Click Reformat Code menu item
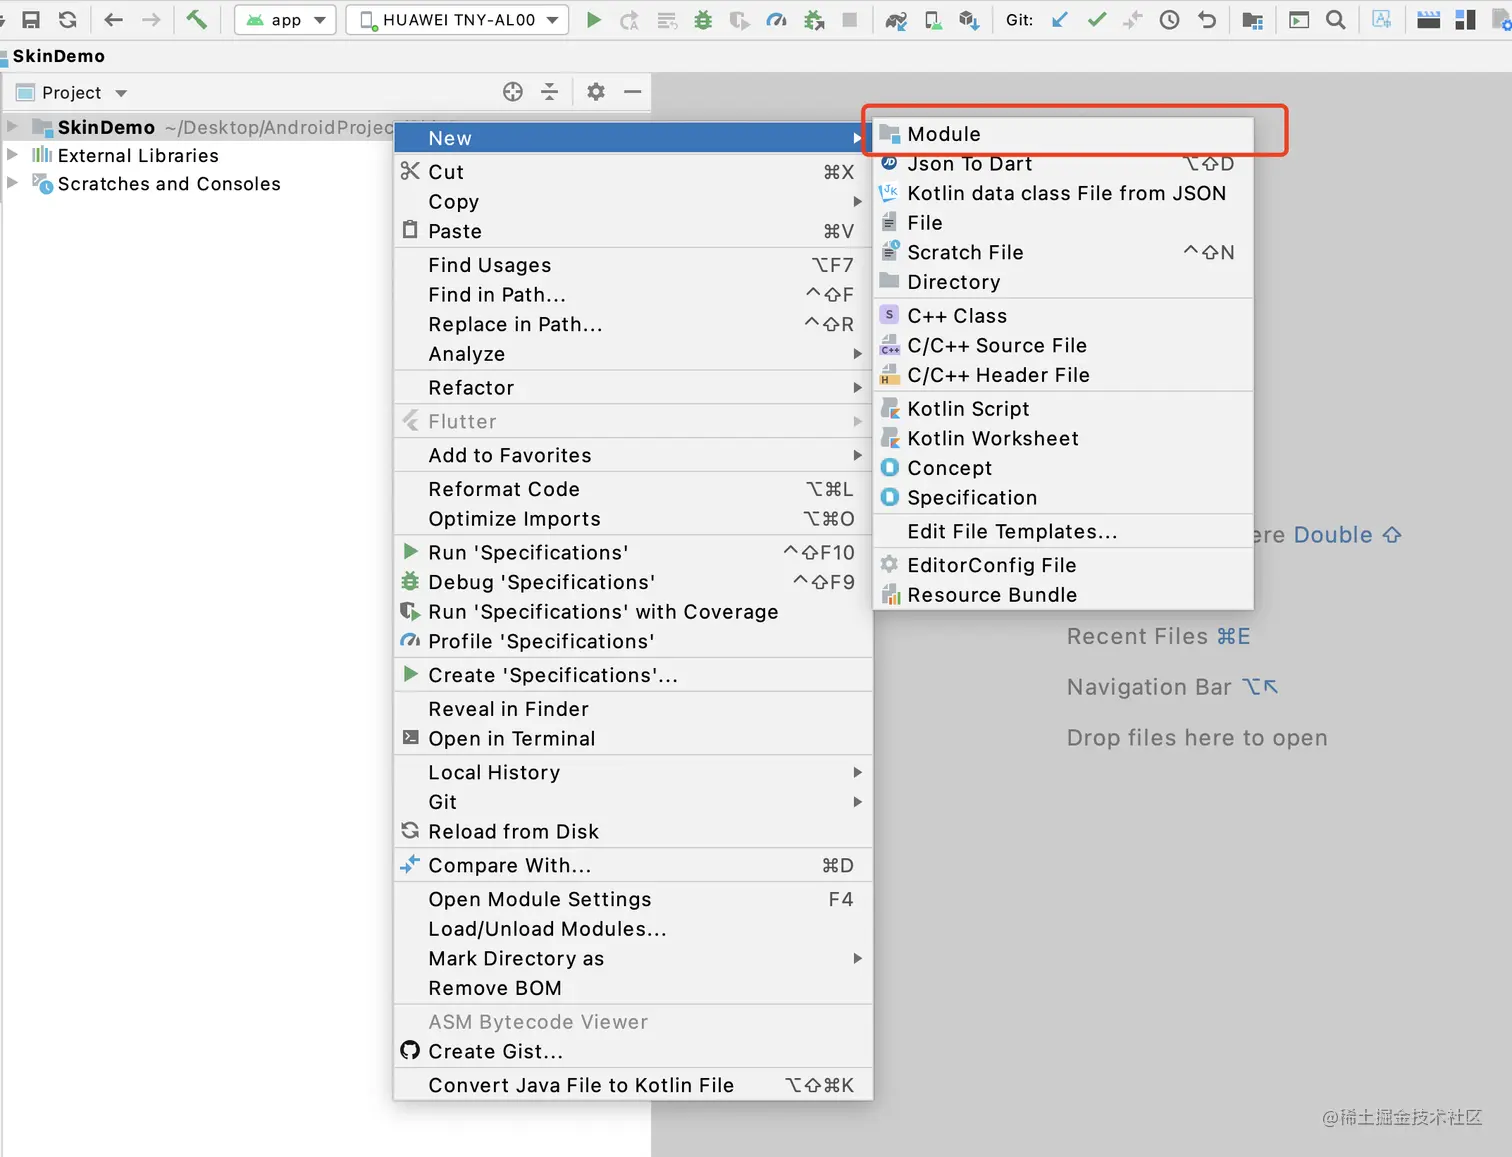Viewport: 1512px width, 1157px height. tap(634, 490)
